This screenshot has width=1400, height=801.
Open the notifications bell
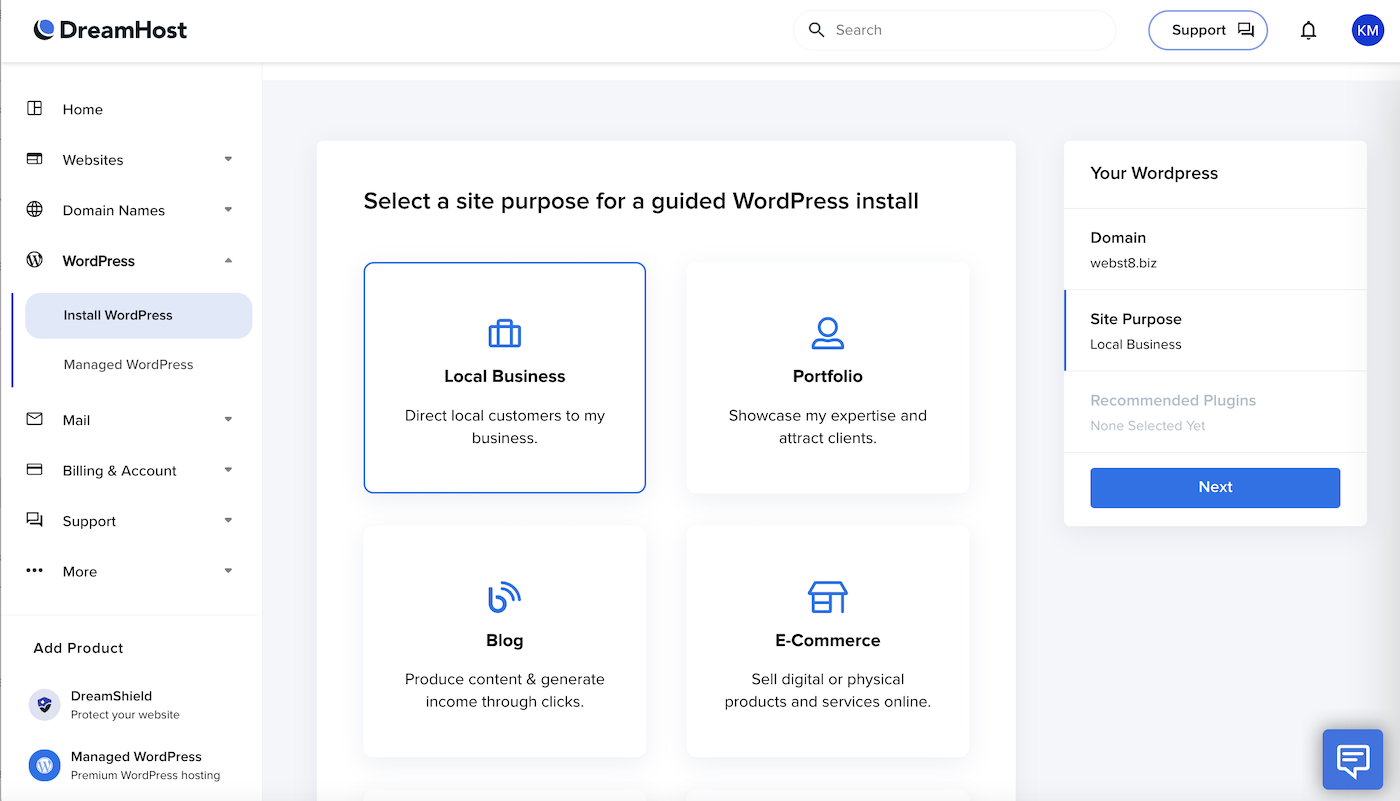[x=1308, y=30]
